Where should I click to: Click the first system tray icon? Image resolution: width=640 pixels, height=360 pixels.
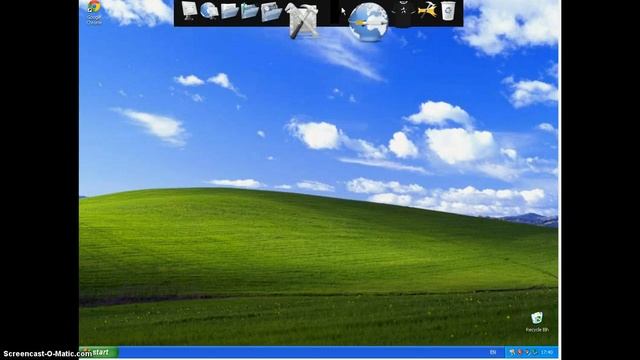pyautogui.click(x=513, y=352)
